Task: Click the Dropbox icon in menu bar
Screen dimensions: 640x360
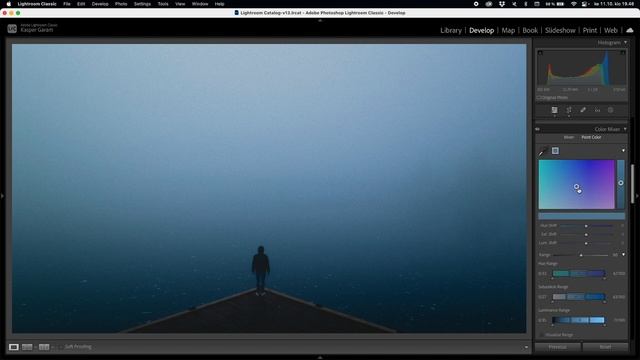Action: coord(502,4)
